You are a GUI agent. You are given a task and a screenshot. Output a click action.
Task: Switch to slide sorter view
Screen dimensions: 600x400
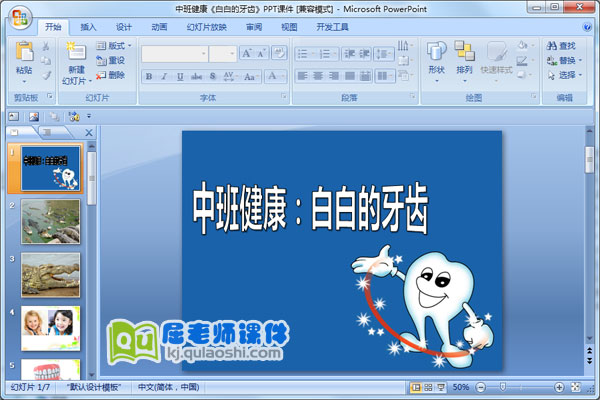(x=428, y=387)
